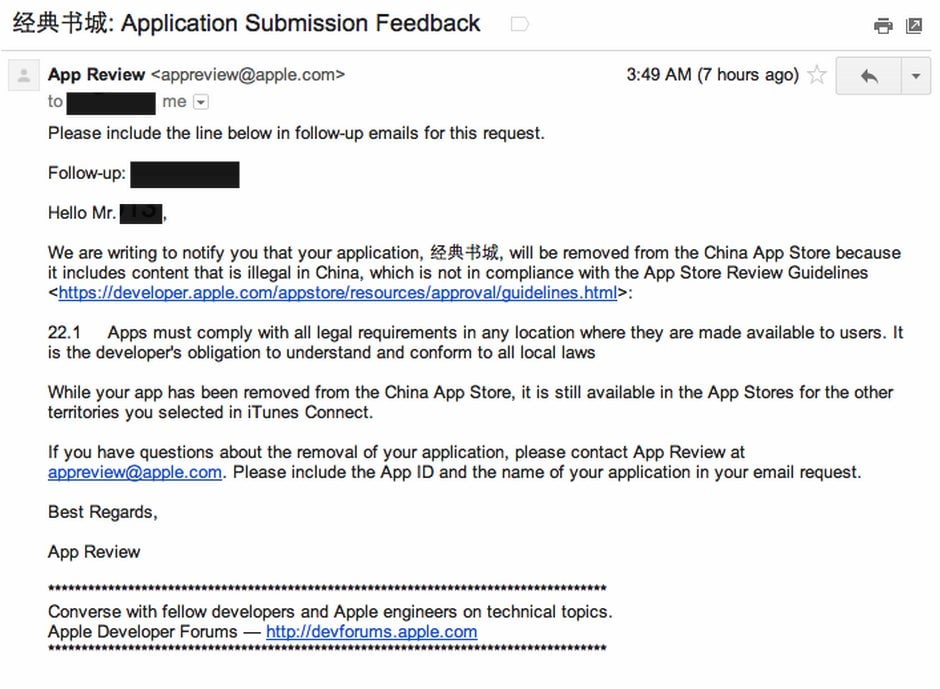940x689 pixels.
Task: Click the appreview@apple.com email link
Action: (135, 473)
